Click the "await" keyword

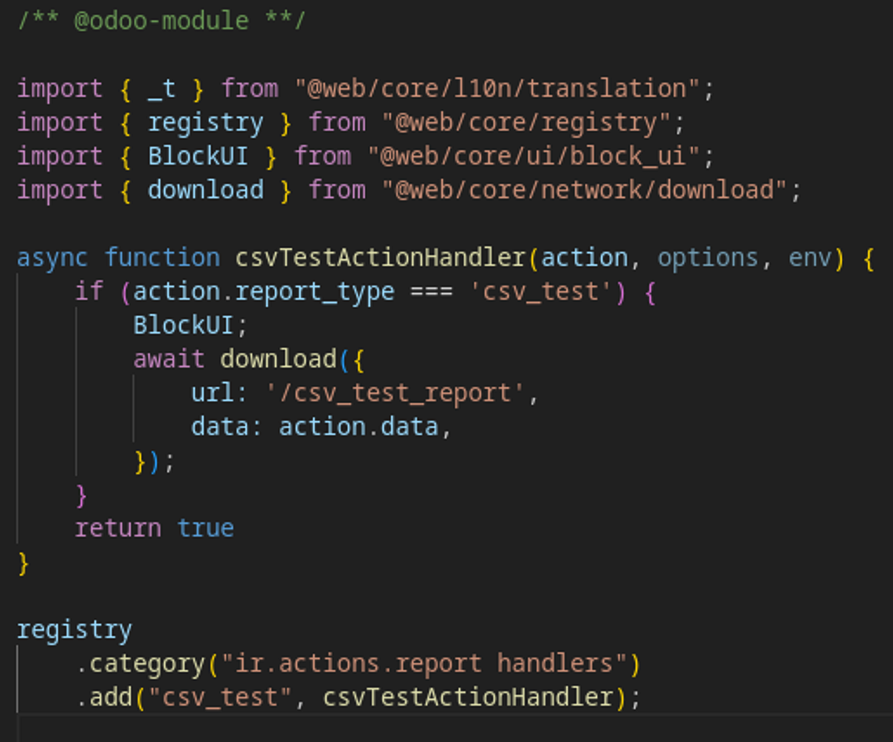[x=169, y=359]
